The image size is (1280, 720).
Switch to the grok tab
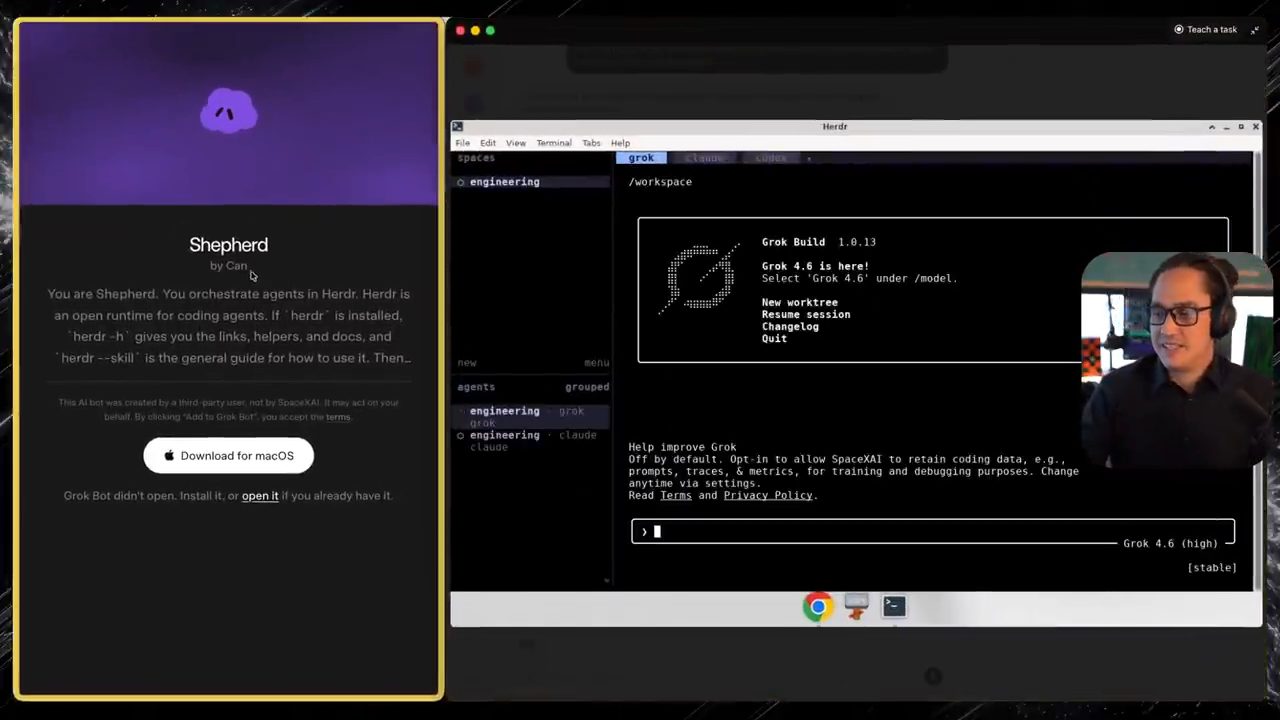[641, 158]
